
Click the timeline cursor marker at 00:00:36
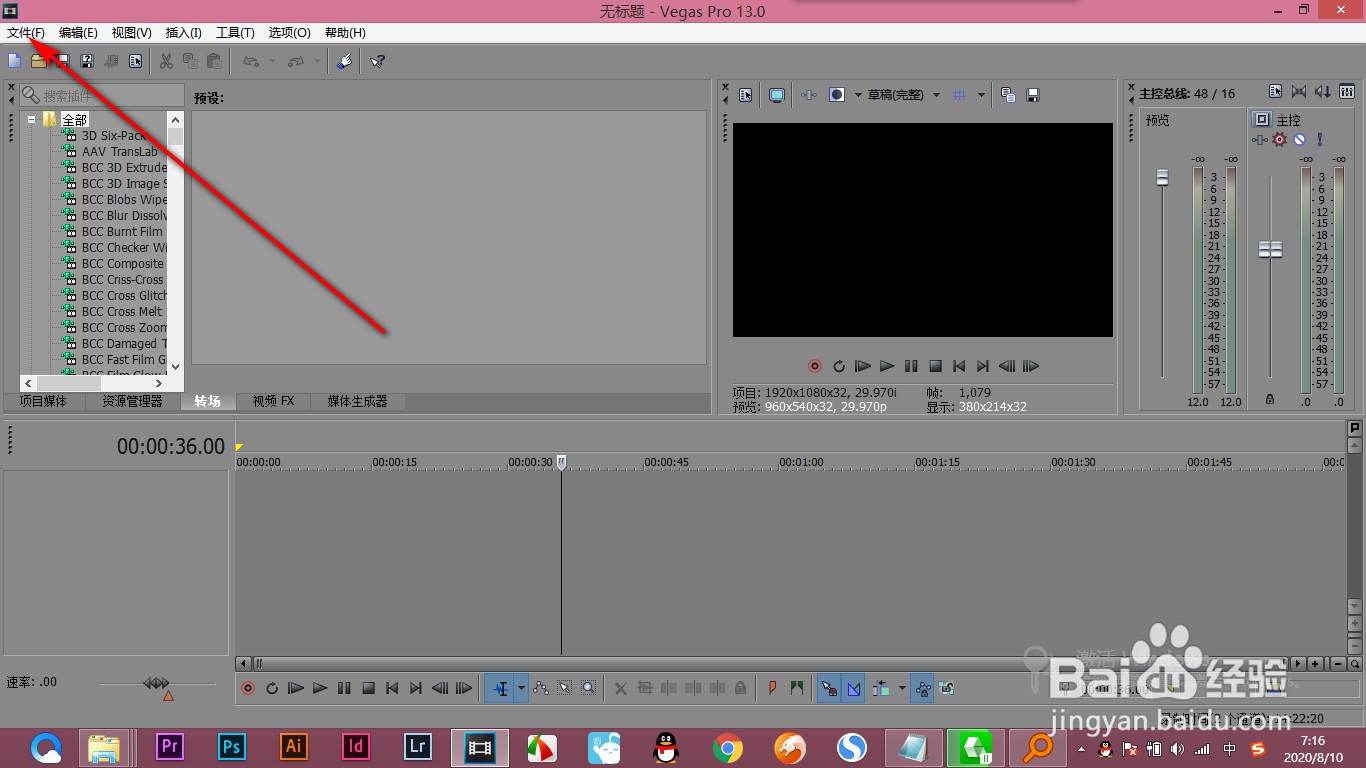point(561,463)
